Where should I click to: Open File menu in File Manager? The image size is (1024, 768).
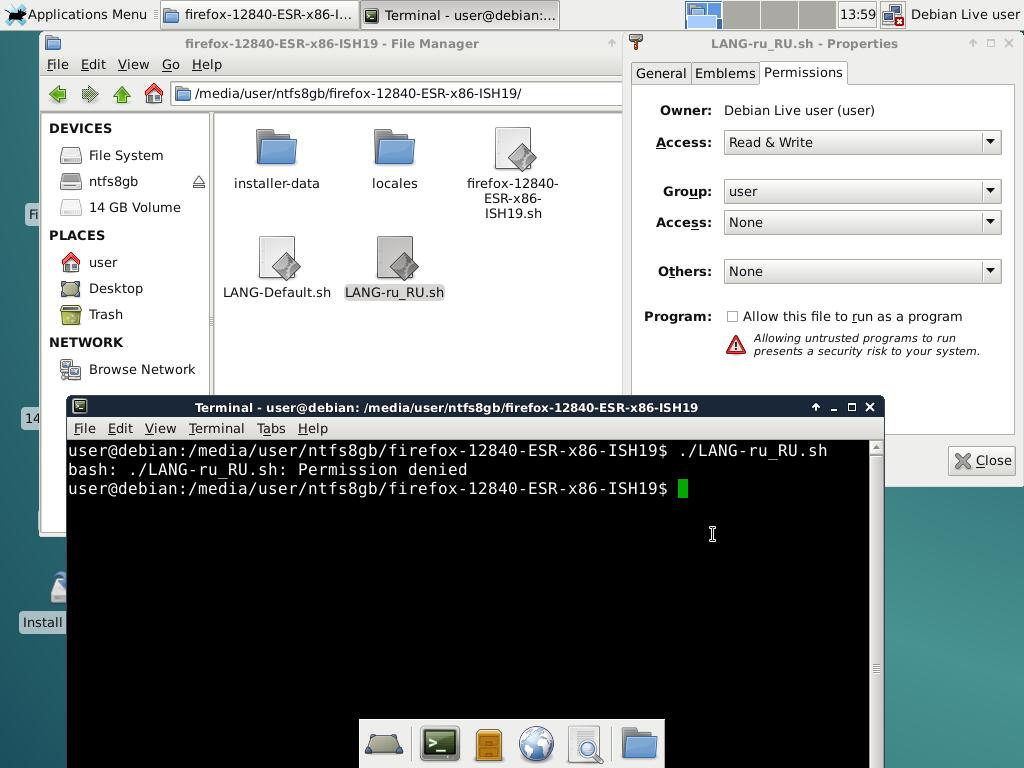[x=57, y=65]
